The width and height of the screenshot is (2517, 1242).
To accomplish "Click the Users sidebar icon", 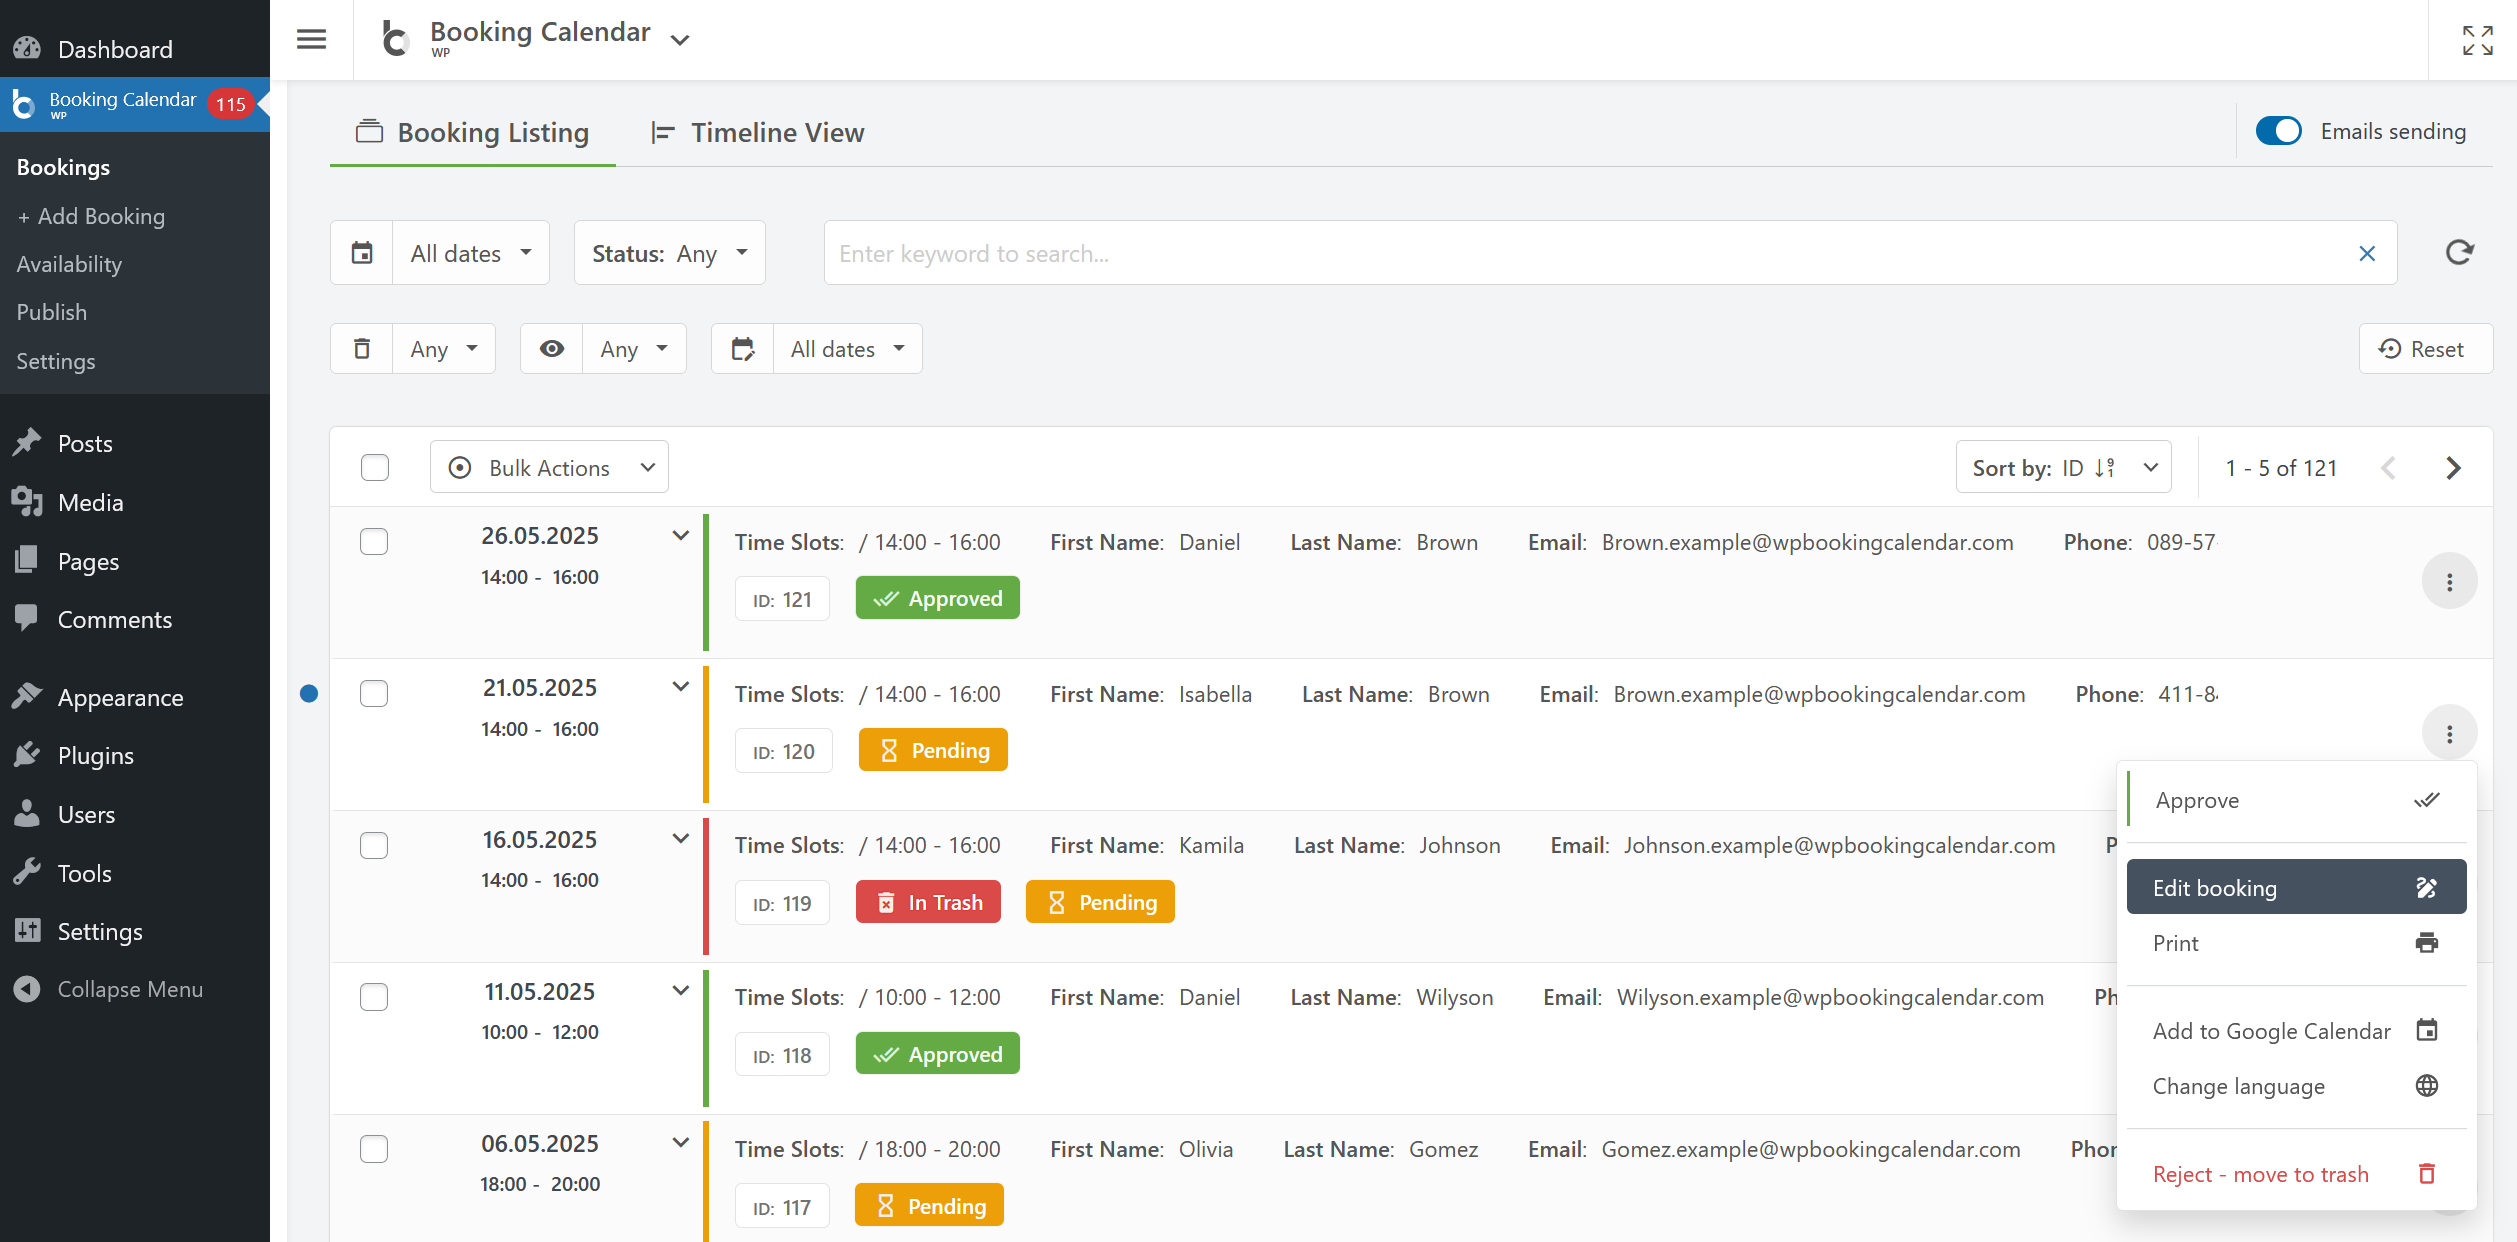I will pyautogui.click(x=27, y=814).
